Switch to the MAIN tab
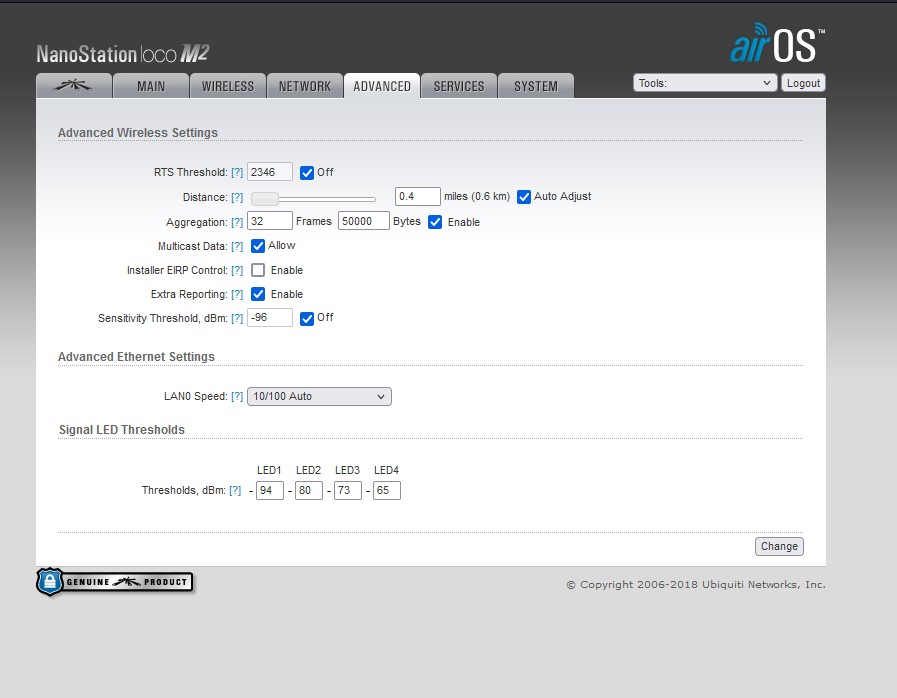 click(x=151, y=86)
